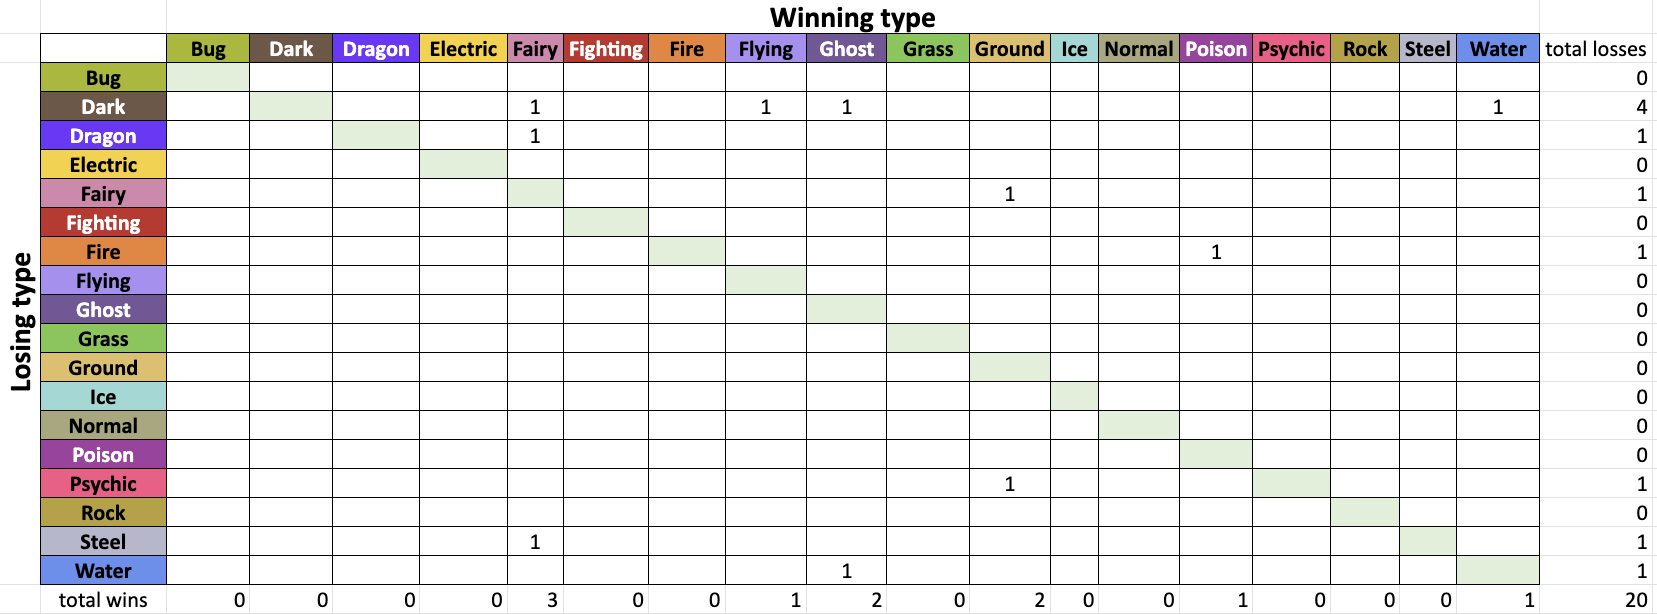Click the Fairy column header

coord(535,49)
